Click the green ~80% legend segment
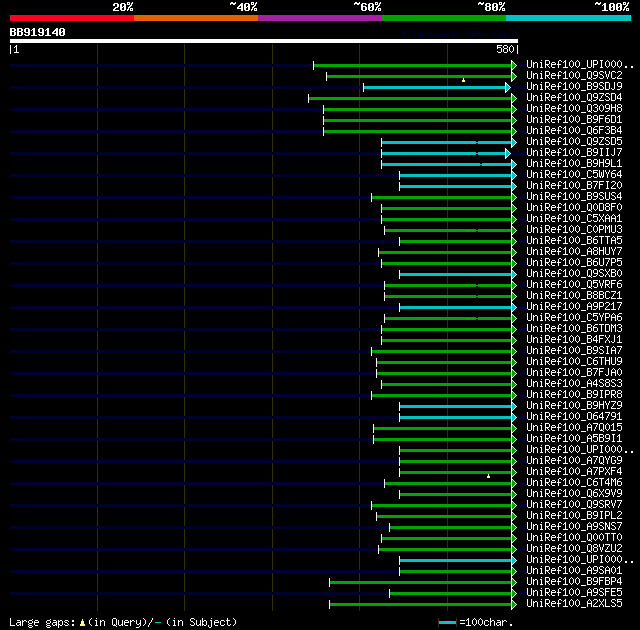640x630 pixels. point(444,18)
